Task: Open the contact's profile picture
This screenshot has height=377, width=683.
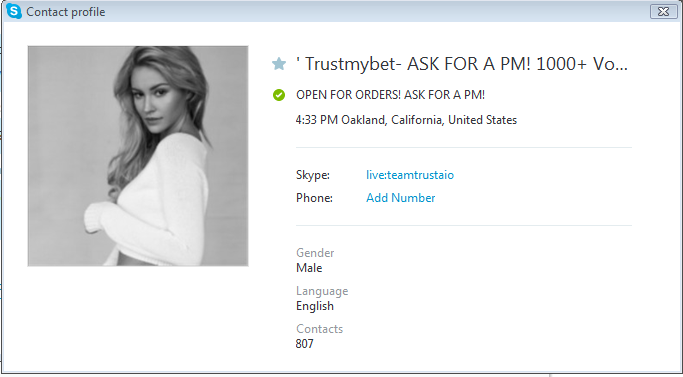Action: tap(138, 156)
